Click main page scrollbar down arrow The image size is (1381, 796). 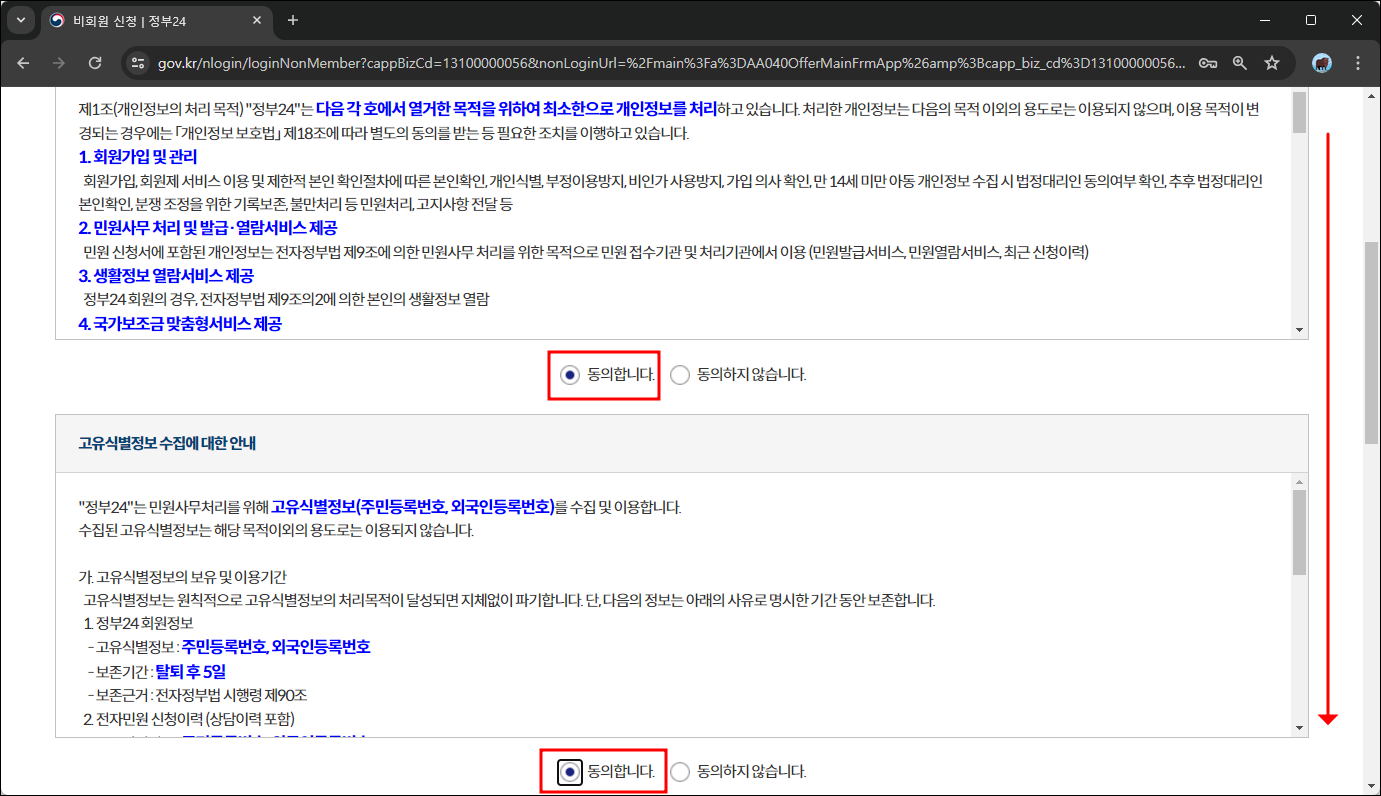[x=1371, y=787]
